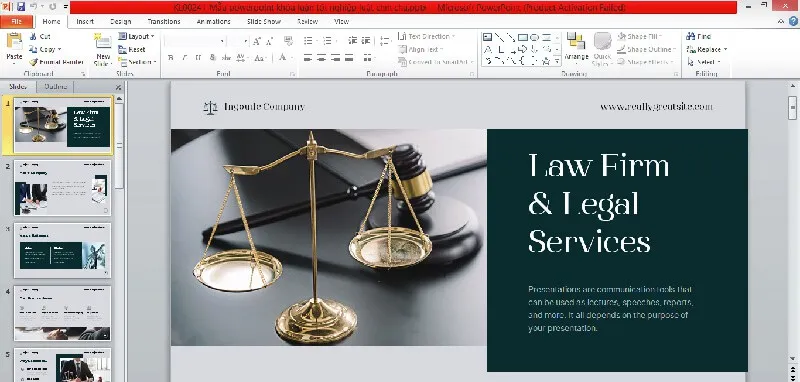Screen dimensions: 800x382
Task: Open the Section dropdown
Action: tap(137, 62)
